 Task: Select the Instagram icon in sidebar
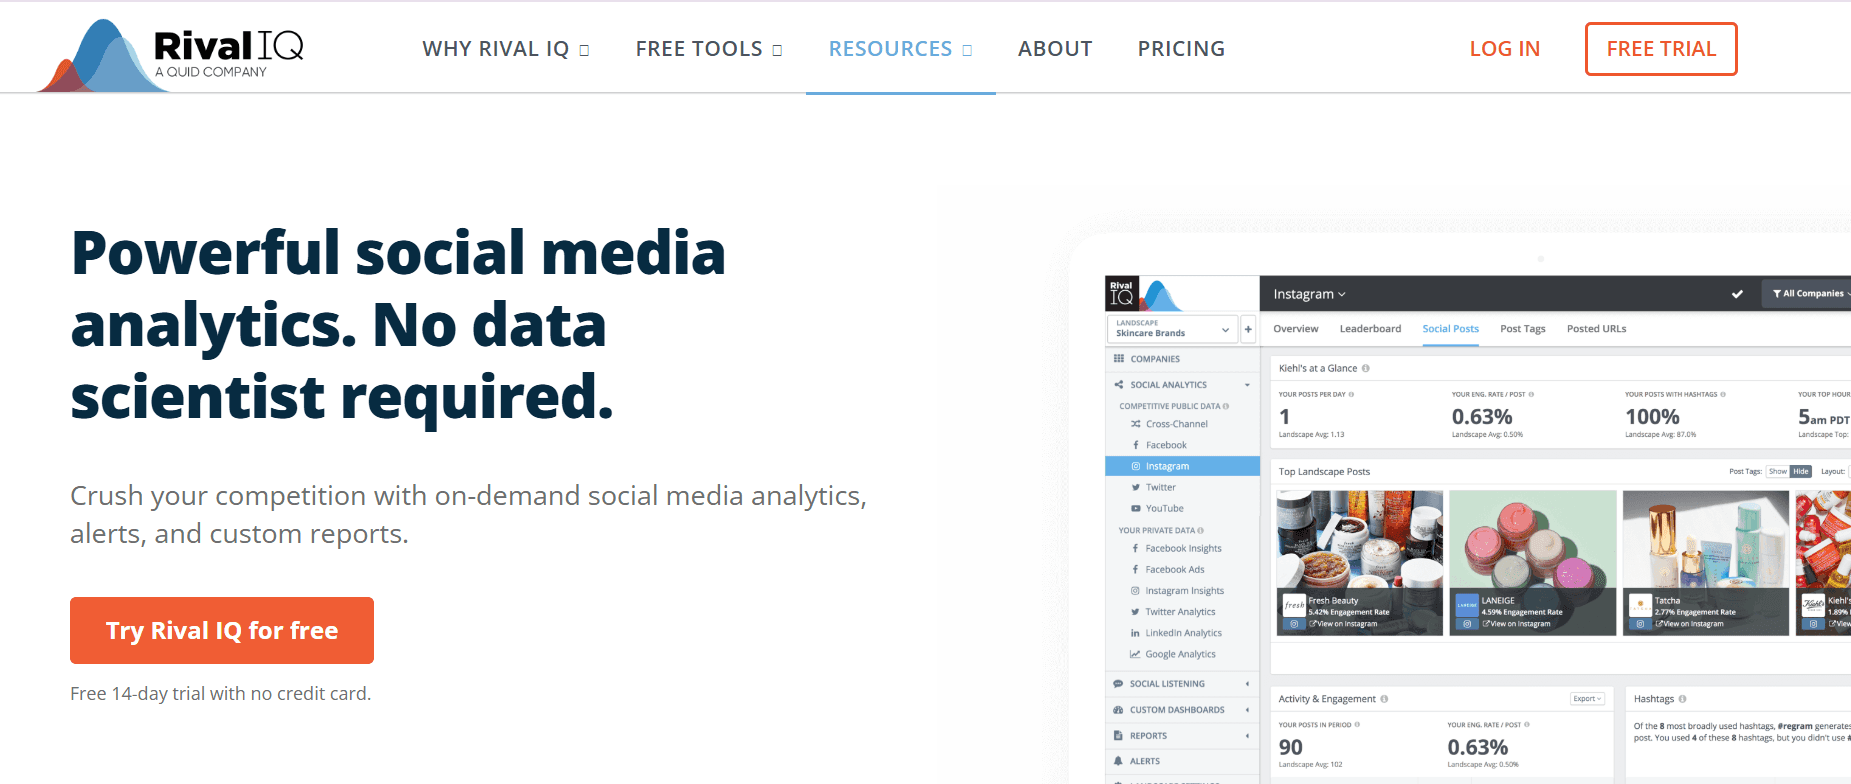tap(1136, 466)
